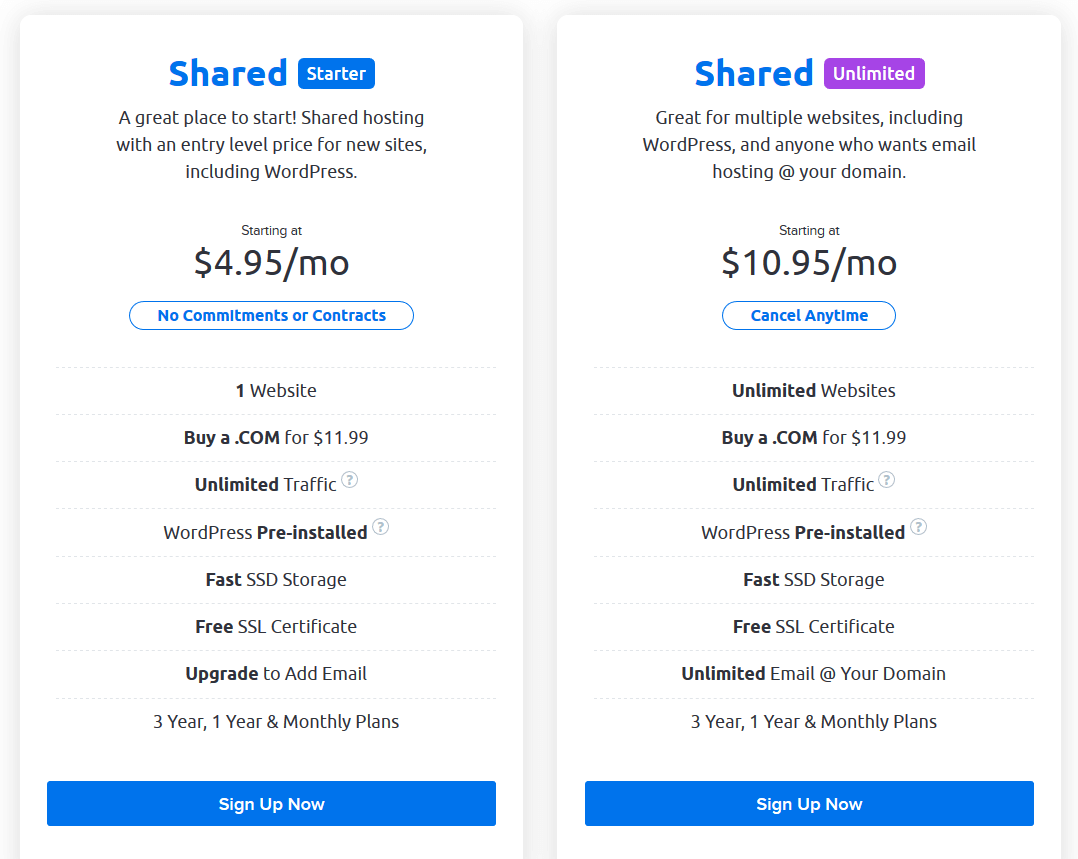
Task: Click Upgrade to Add Email text
Action: click(x=276, y=674)
